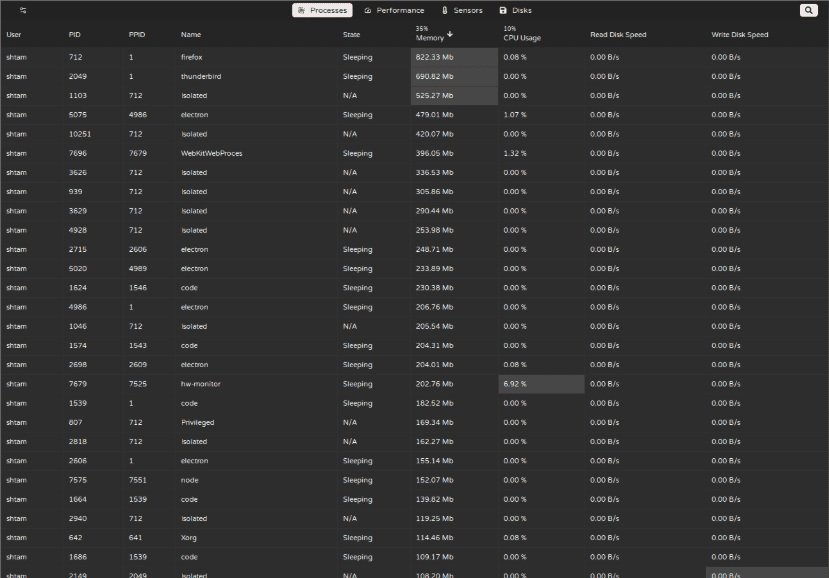
Task: Click memory value 525.27 Mb
Action: pos(434,96)
